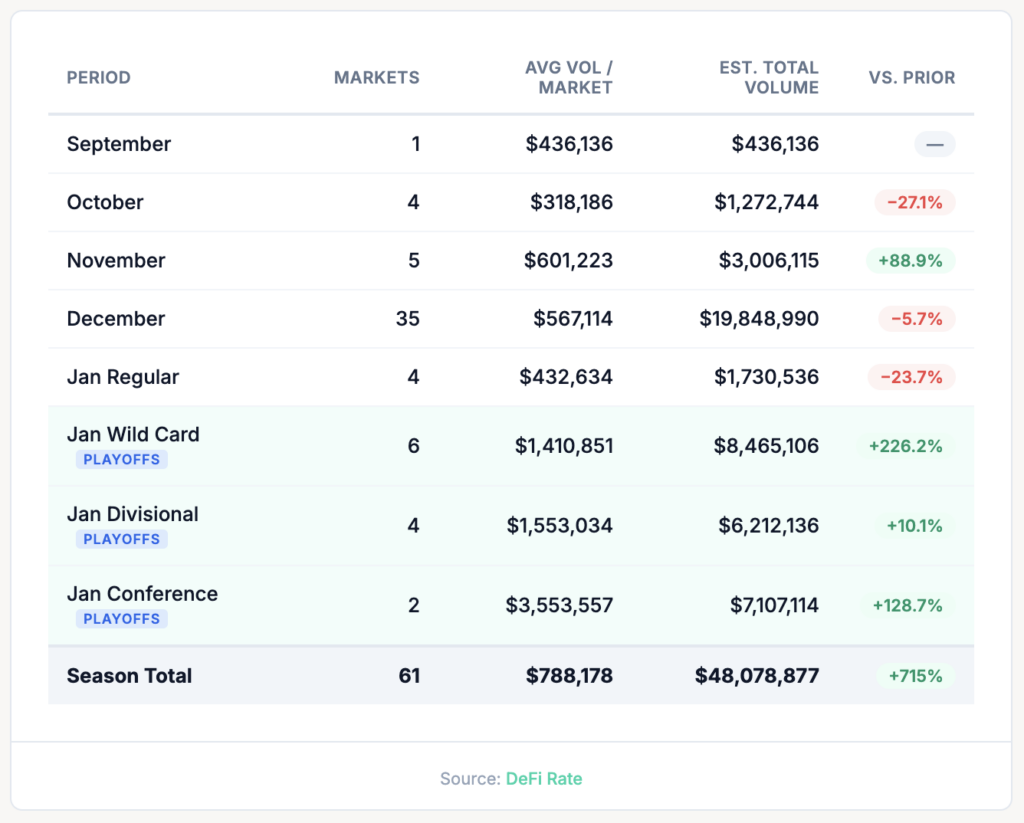Select the AVG VOL / MARKET header

pos(568,77)
